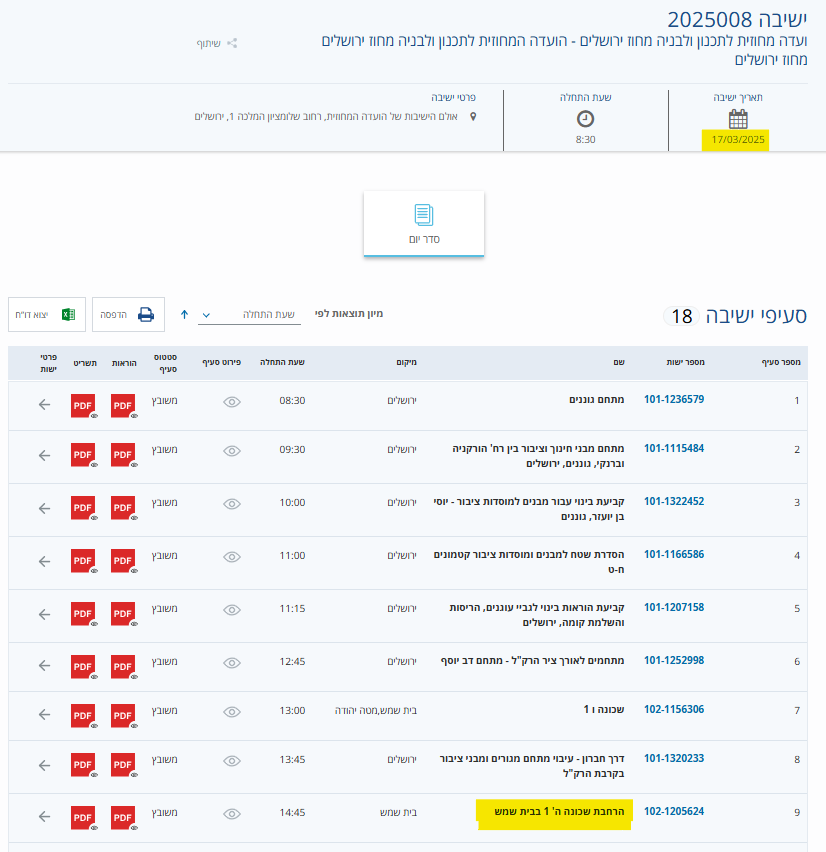
Task: View item details eye icon for row 6
Action: tap(232, 663)
